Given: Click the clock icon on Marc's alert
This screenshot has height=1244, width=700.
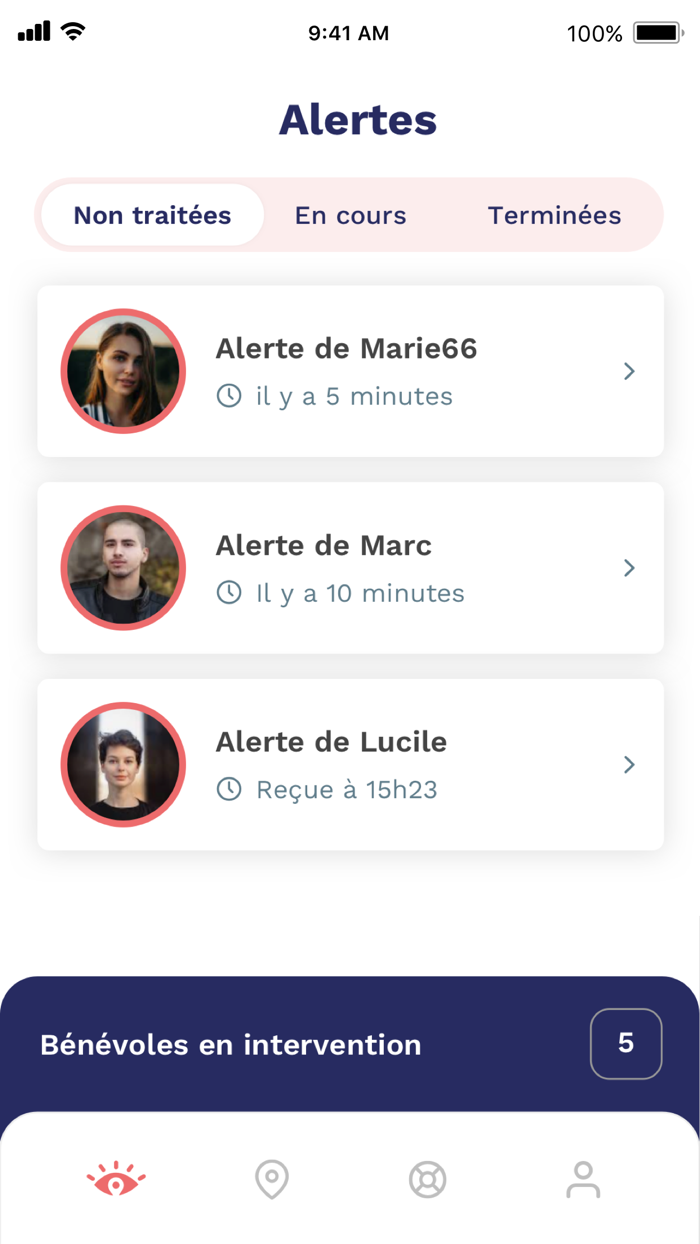Looking at the screenshot, I should (x=228, y=593).
